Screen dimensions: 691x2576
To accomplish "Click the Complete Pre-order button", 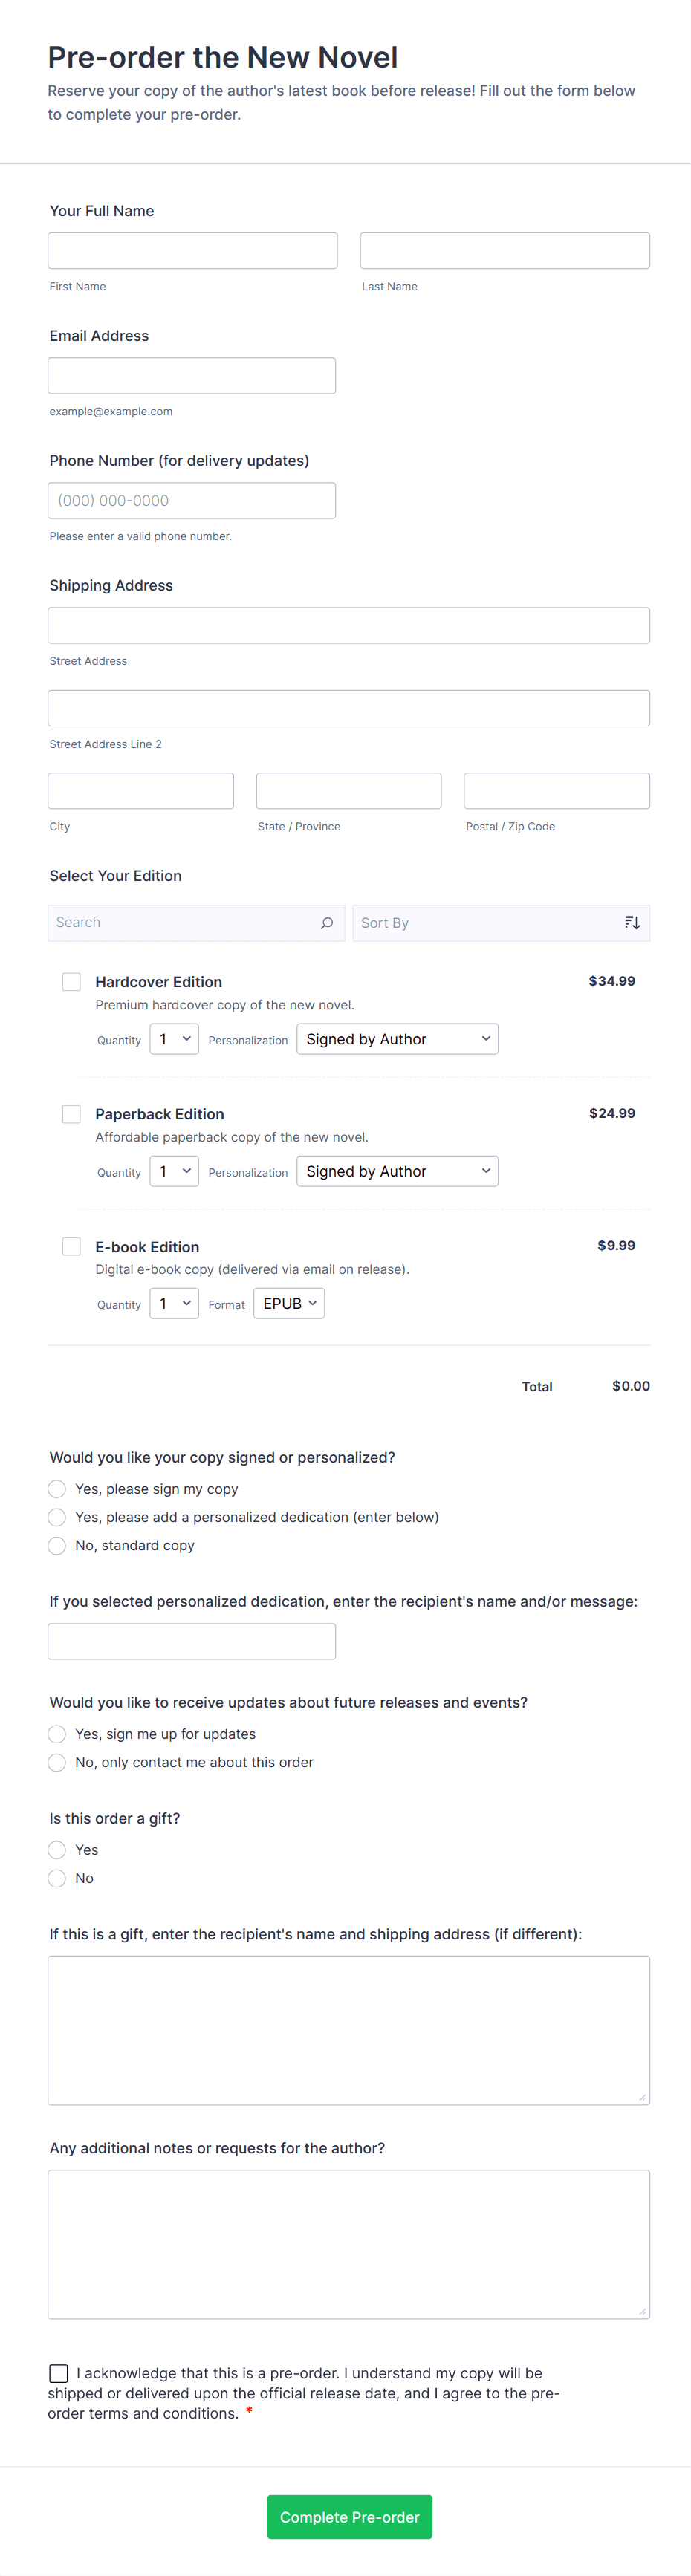I will 349,2517.
